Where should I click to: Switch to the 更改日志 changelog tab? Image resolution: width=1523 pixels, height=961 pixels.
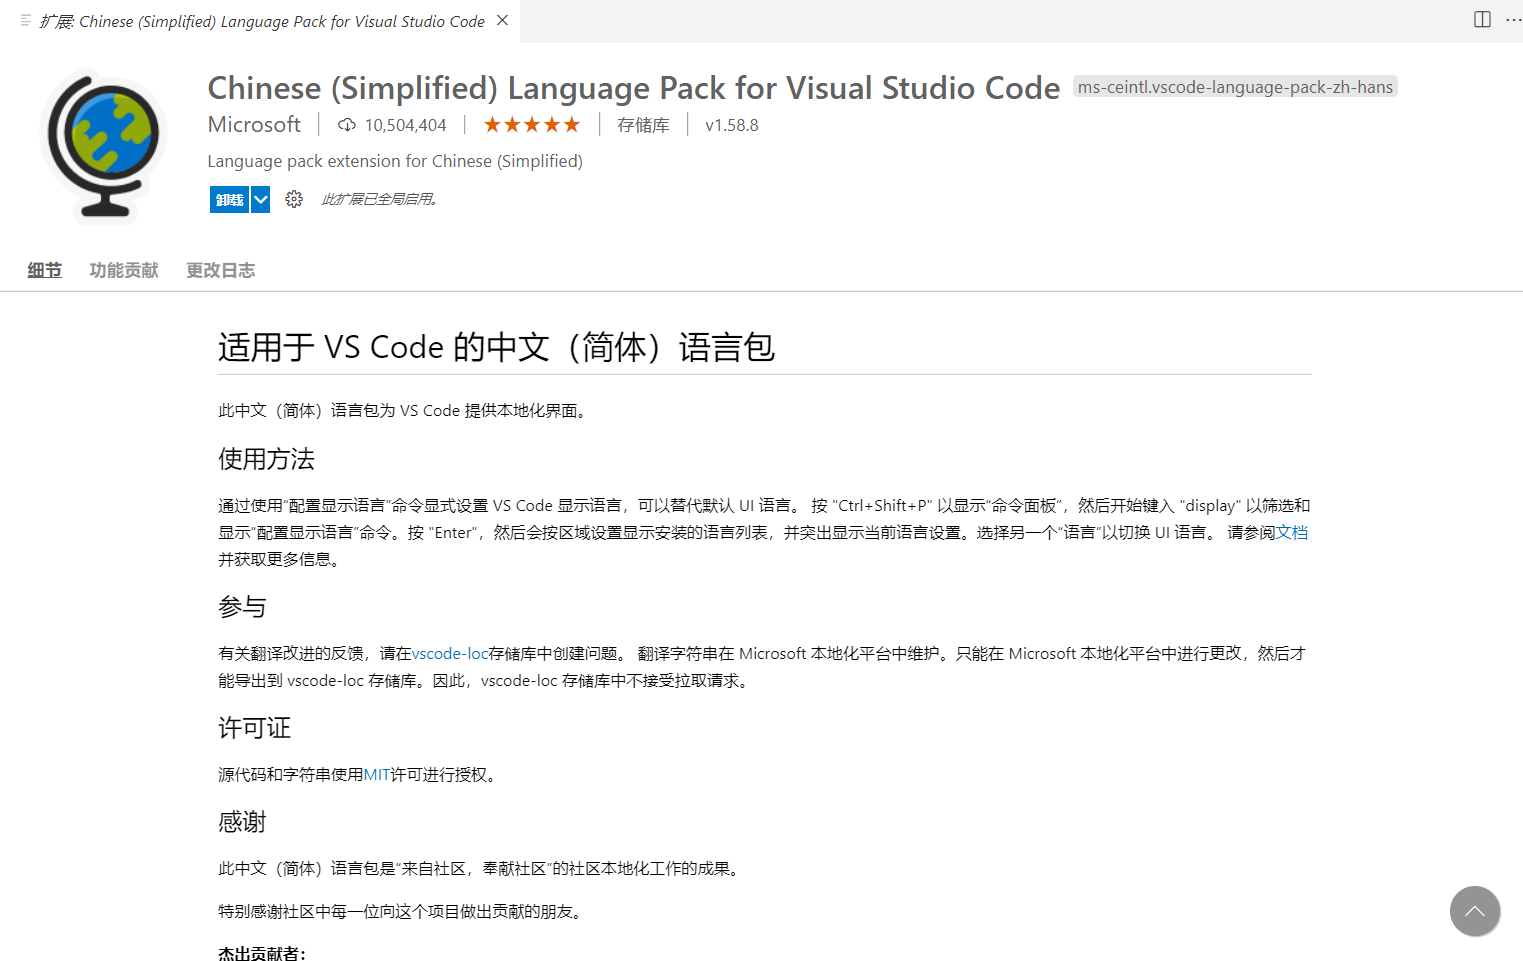tap(221, 270)
